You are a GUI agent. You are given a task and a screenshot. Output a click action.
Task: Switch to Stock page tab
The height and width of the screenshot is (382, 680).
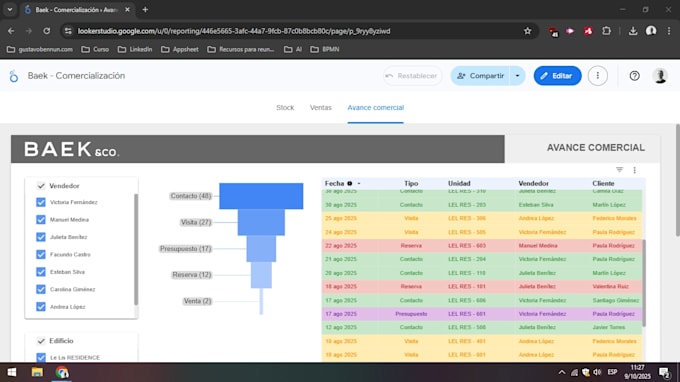coord(285,108)
